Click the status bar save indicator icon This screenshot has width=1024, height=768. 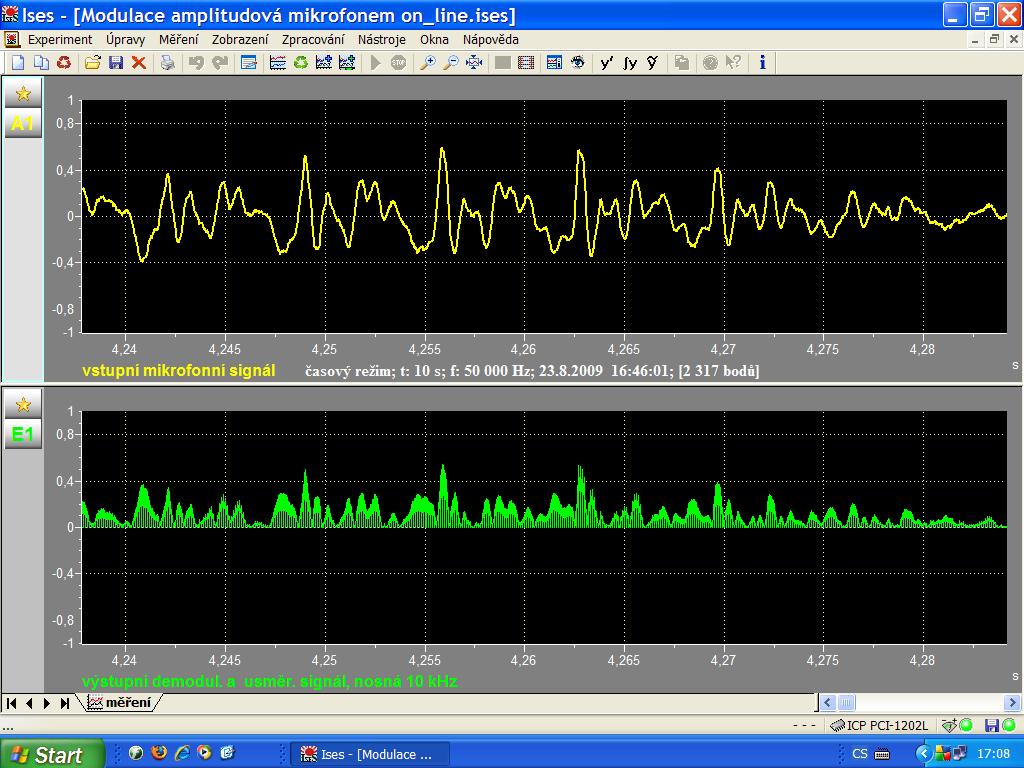point(991,726)
